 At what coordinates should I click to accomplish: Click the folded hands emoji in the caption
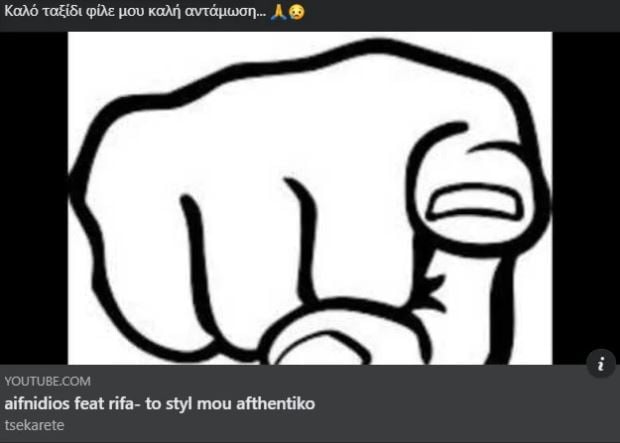pos(278,12)
